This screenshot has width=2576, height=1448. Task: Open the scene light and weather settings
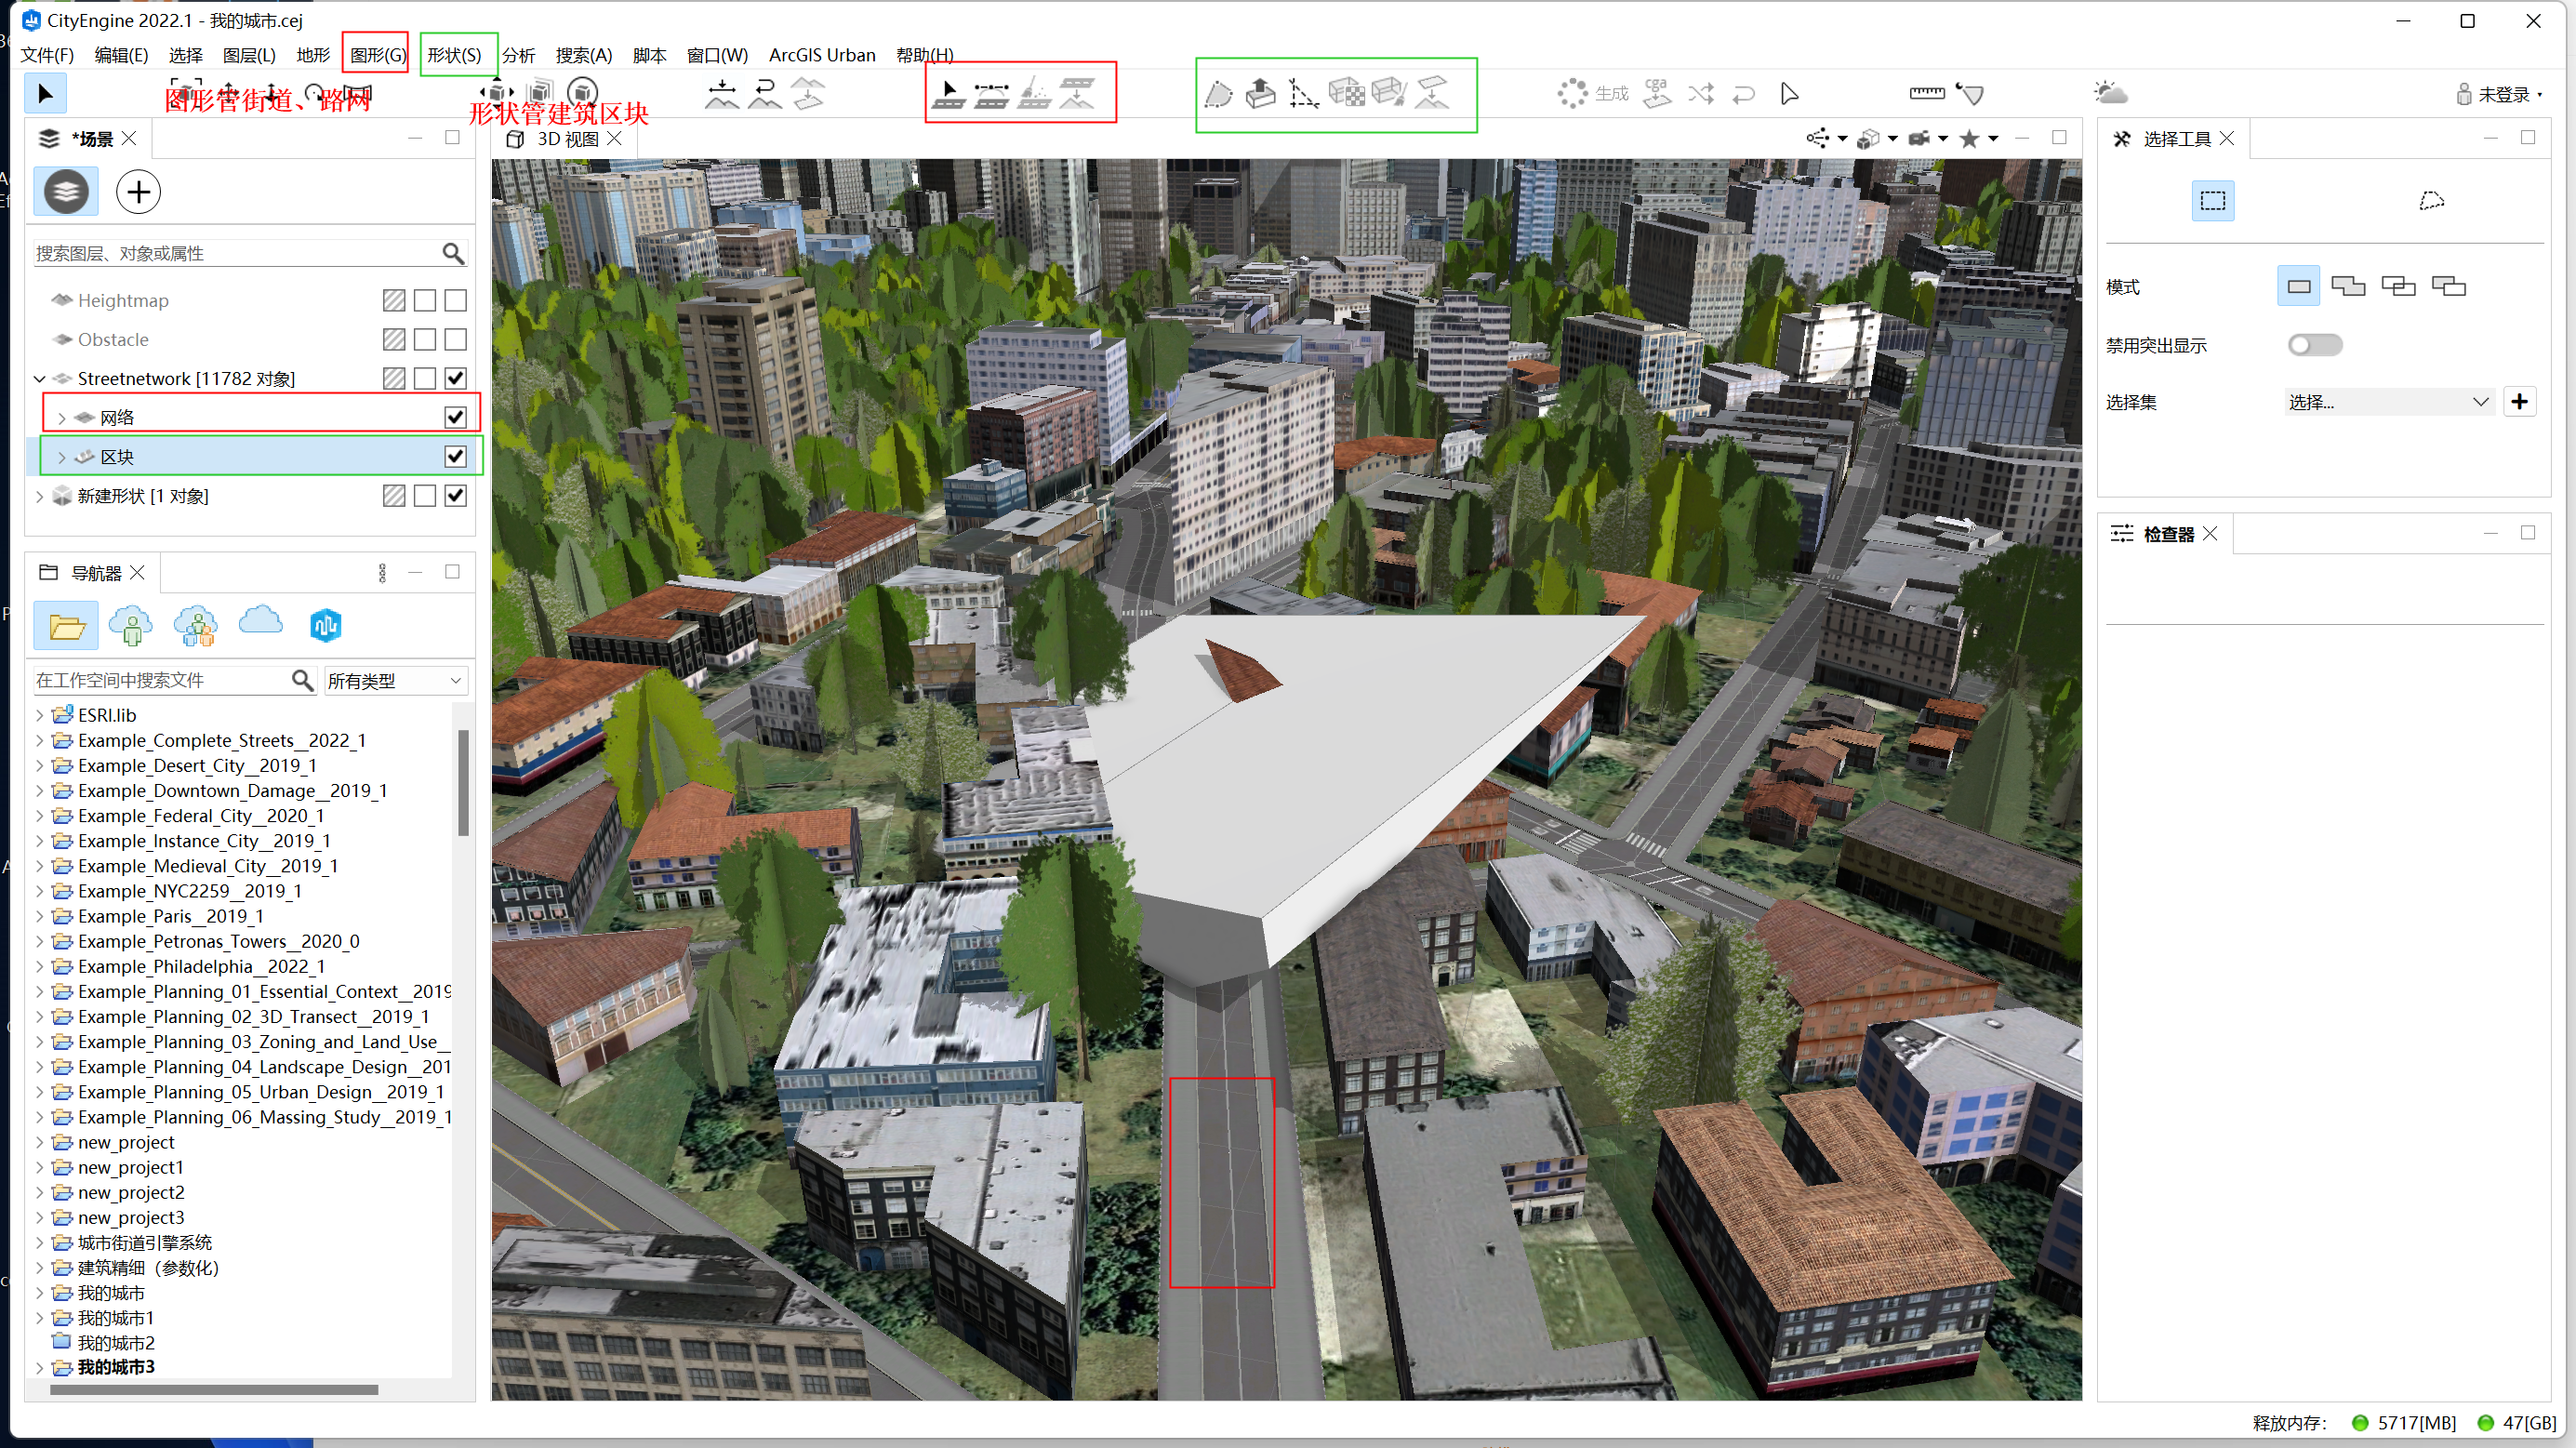pos(2110,94)
